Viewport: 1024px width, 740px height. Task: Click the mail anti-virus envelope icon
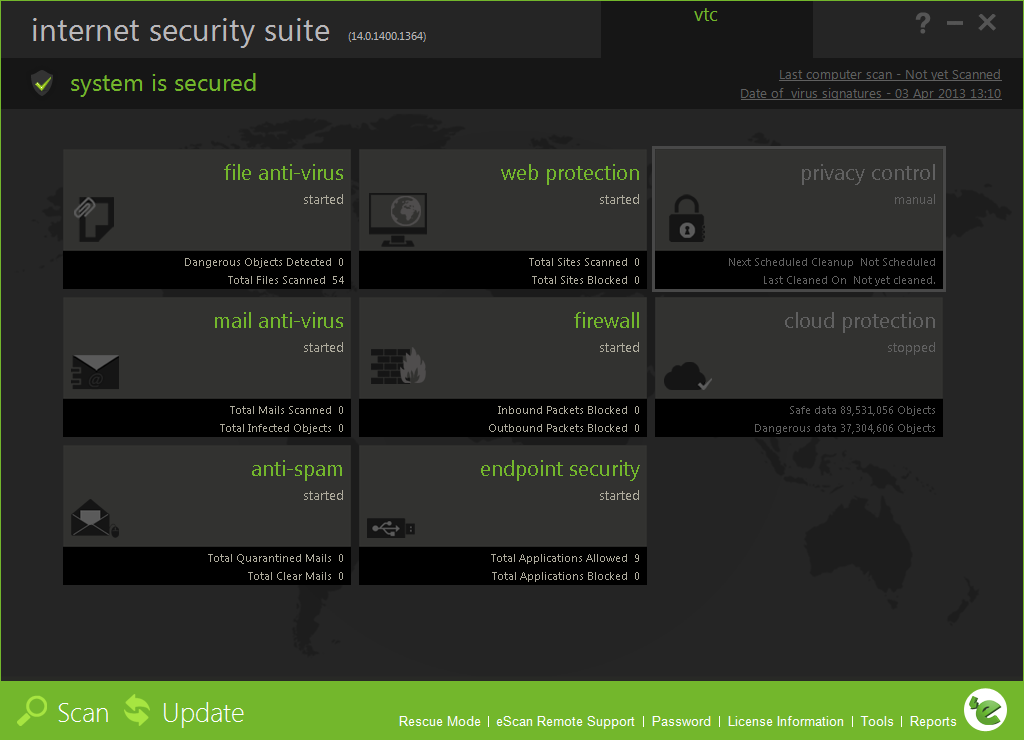point(96,373)
